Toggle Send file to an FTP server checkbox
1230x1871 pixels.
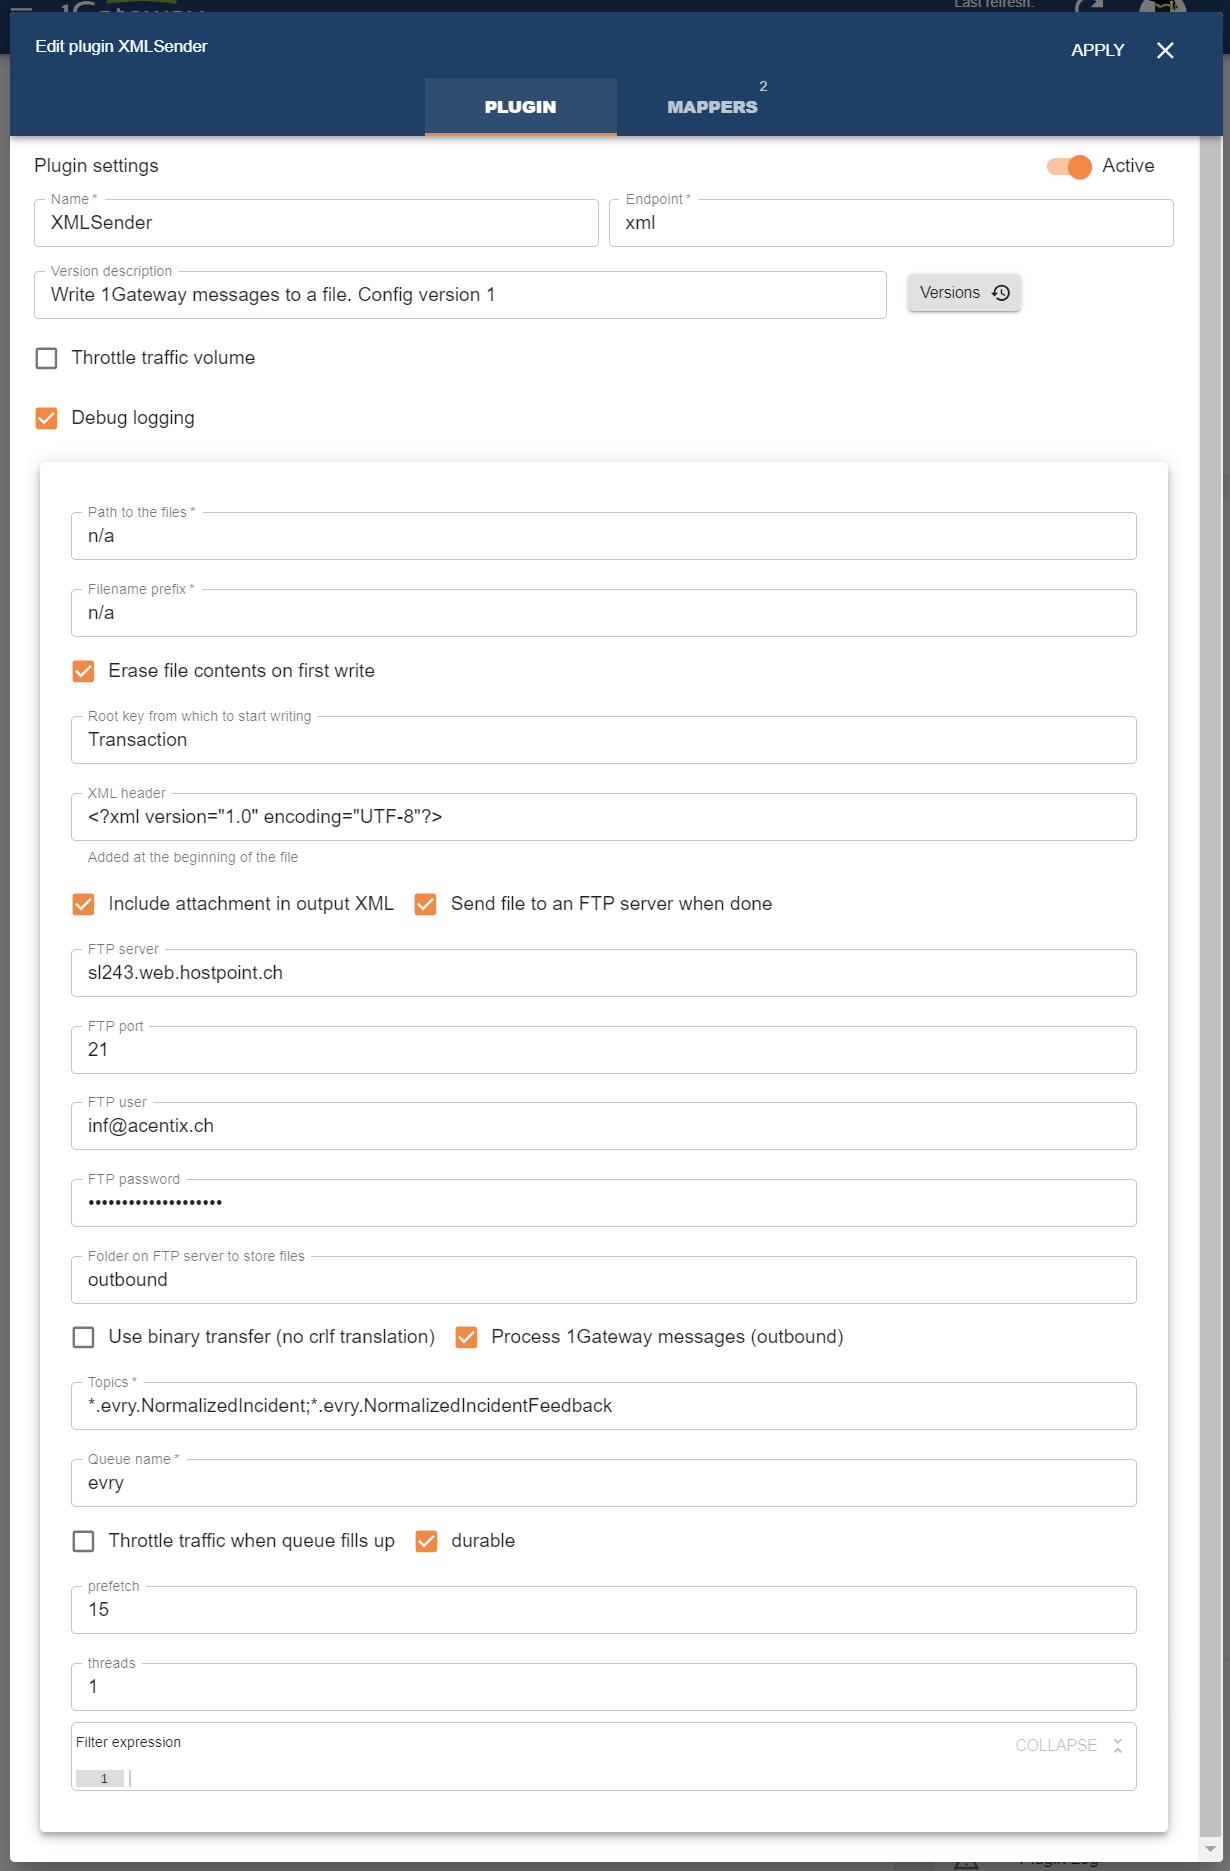pos(426,904)
